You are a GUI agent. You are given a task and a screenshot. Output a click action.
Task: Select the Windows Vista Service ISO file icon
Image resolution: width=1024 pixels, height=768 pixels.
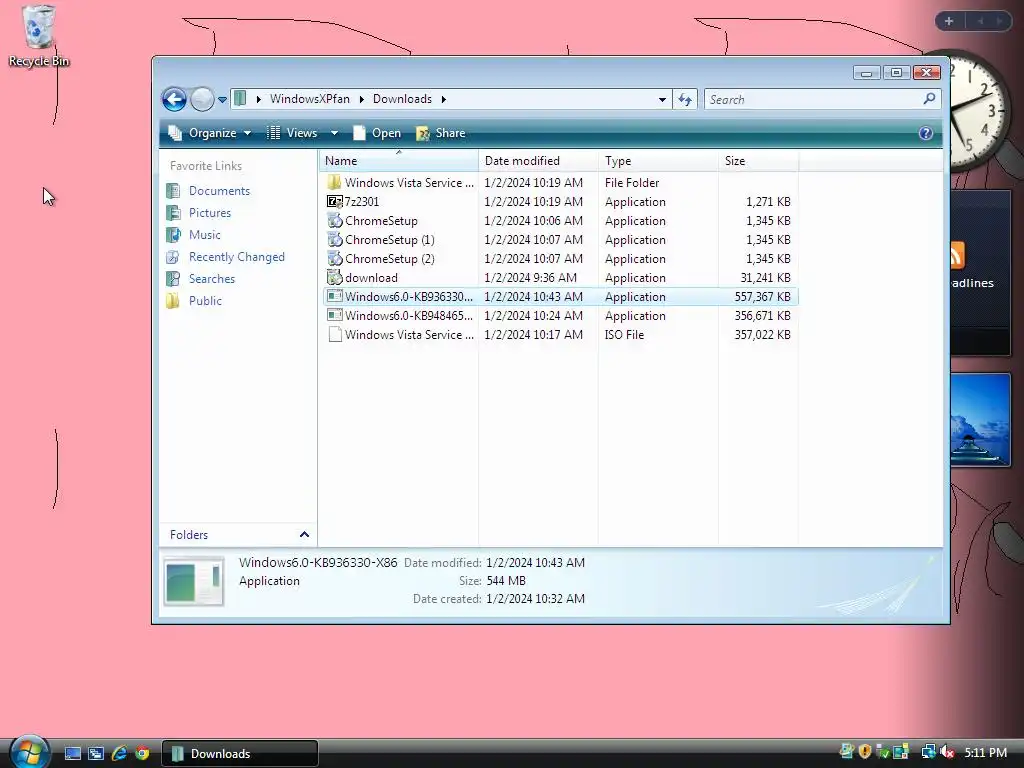334,334
